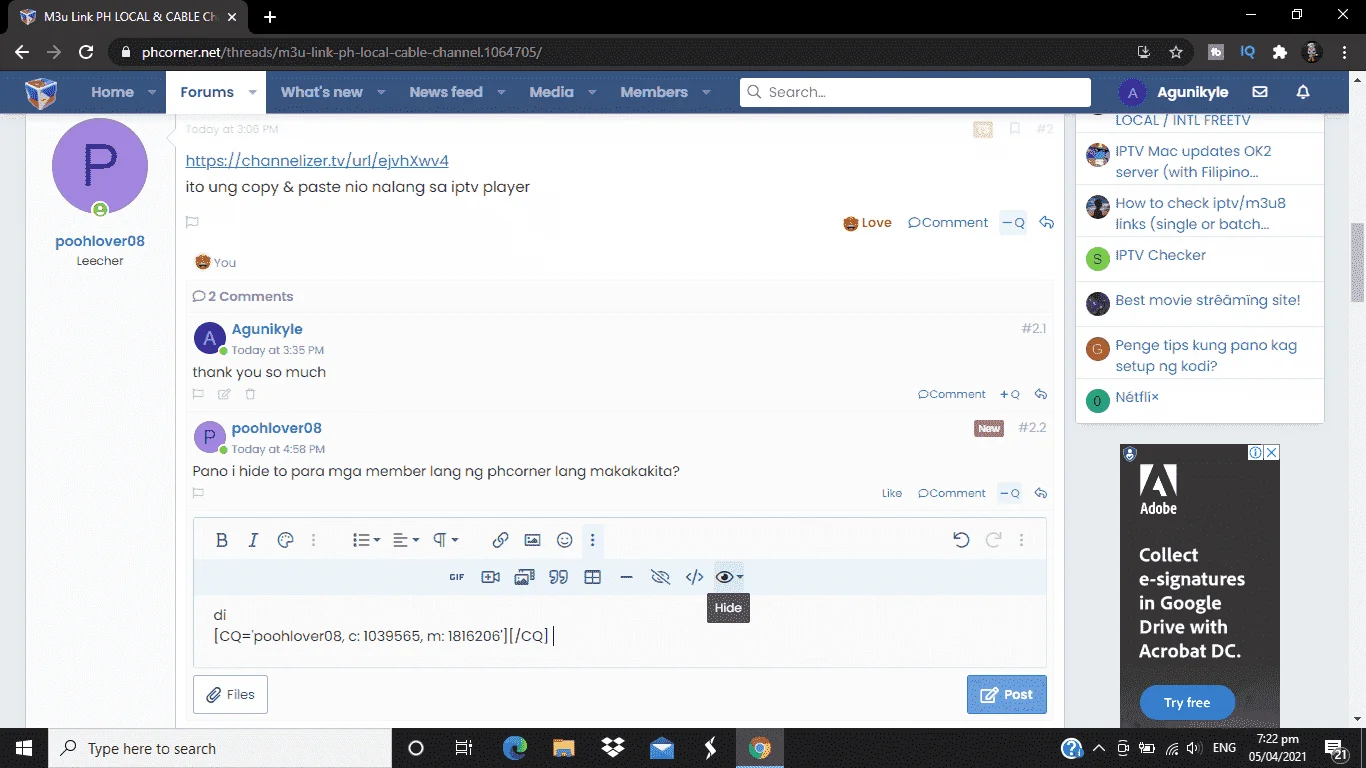Insert a GIF into the reply
This screenshot has height=768, width=1366.
(x=457, y=577)
